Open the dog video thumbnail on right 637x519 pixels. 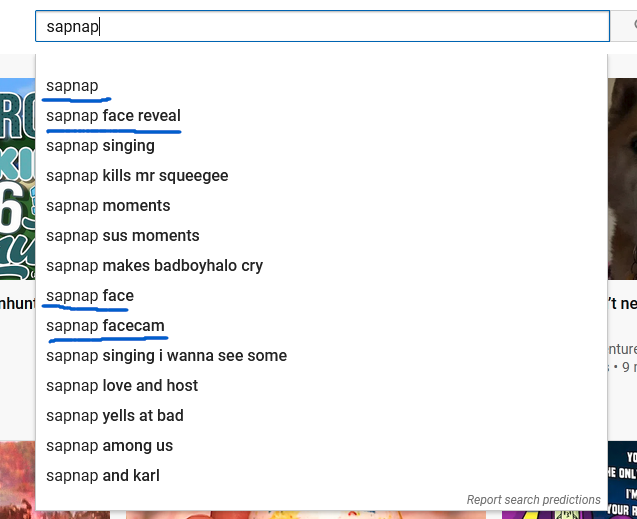tap(622, 179)
